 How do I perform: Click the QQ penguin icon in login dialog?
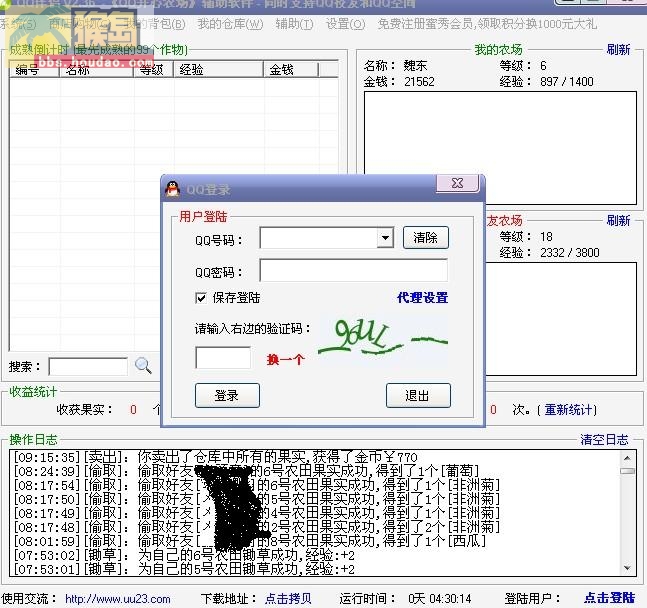[172, 189]
